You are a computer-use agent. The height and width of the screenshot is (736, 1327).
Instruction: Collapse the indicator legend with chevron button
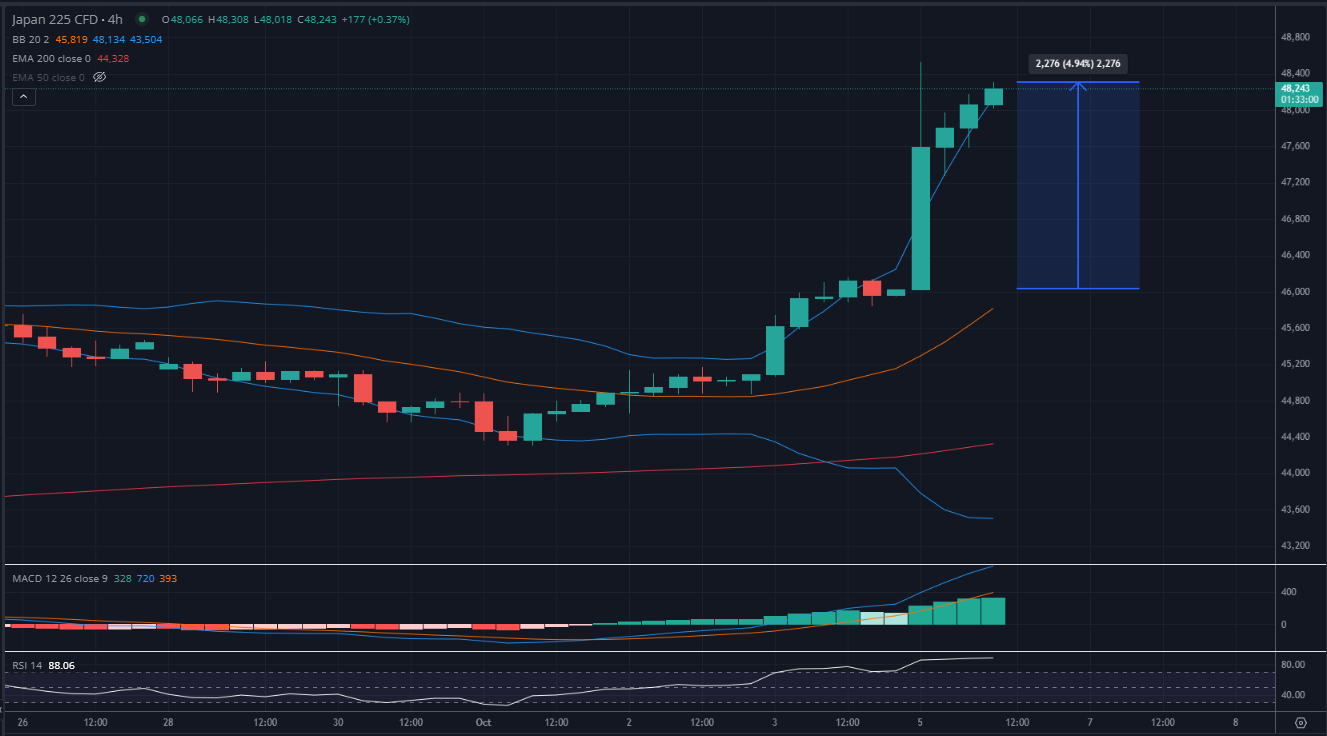pyautogui.click(x=24, y=97)
